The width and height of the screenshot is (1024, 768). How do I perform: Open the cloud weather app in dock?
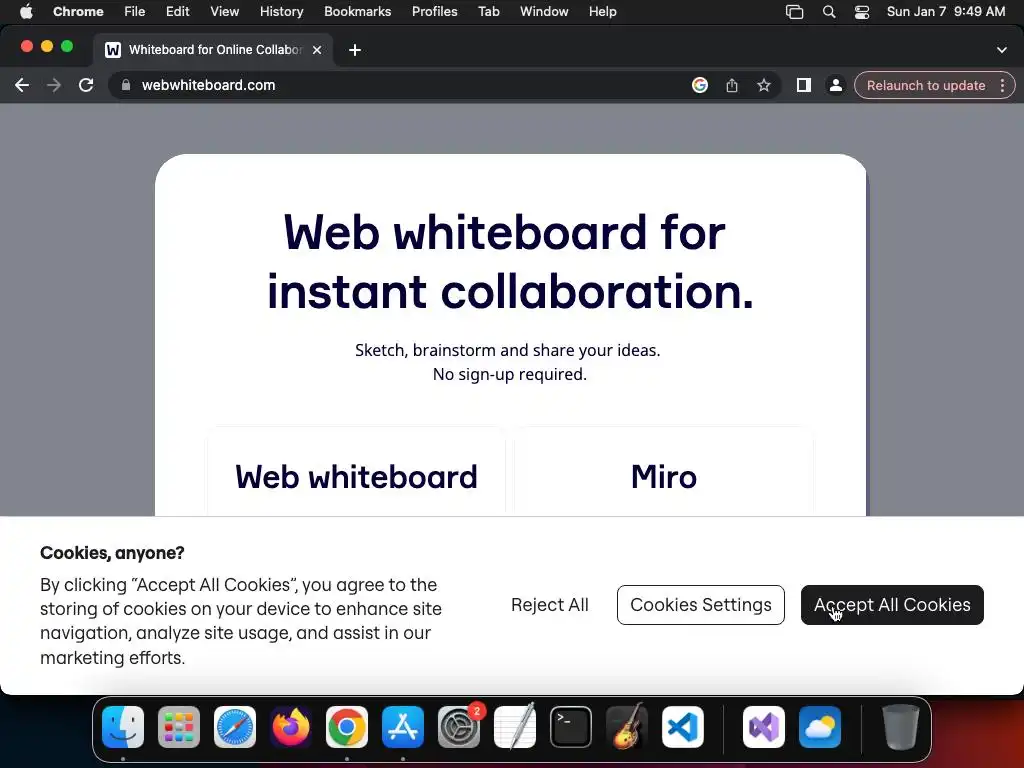click(x=820, y=727)
